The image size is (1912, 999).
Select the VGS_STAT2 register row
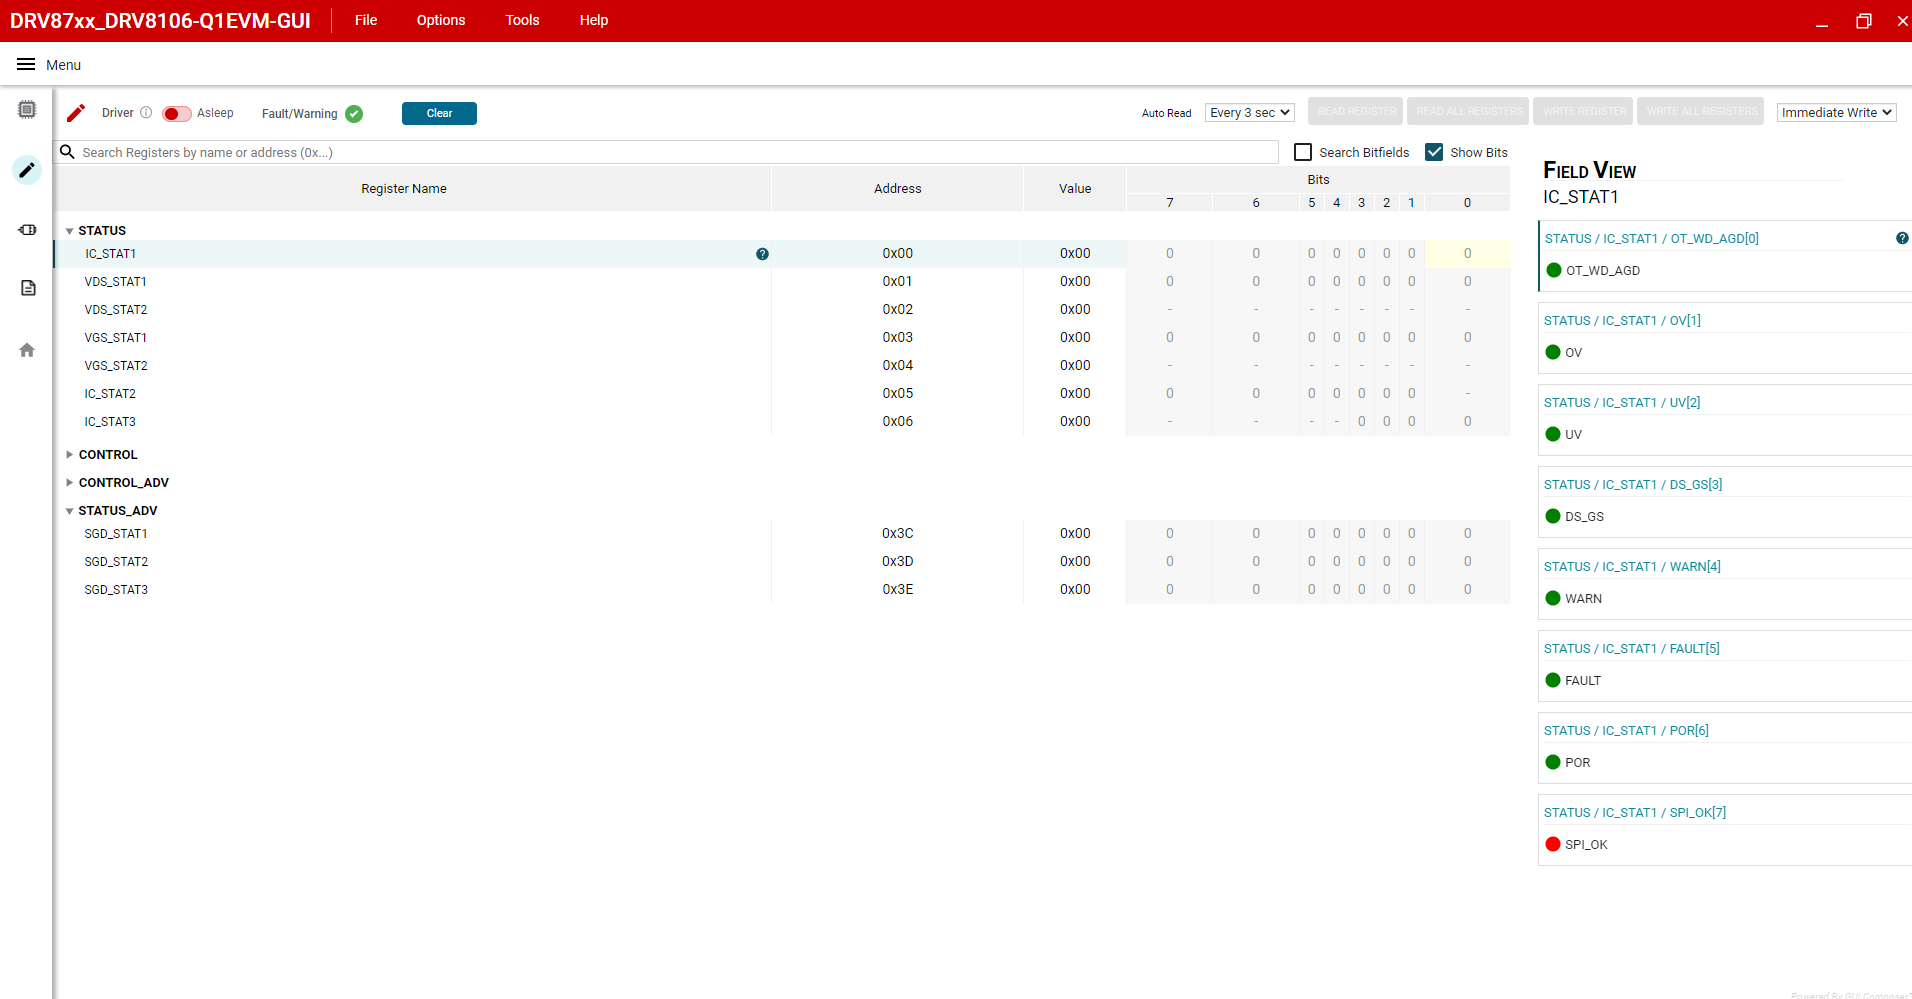click(x=781, y=366)
